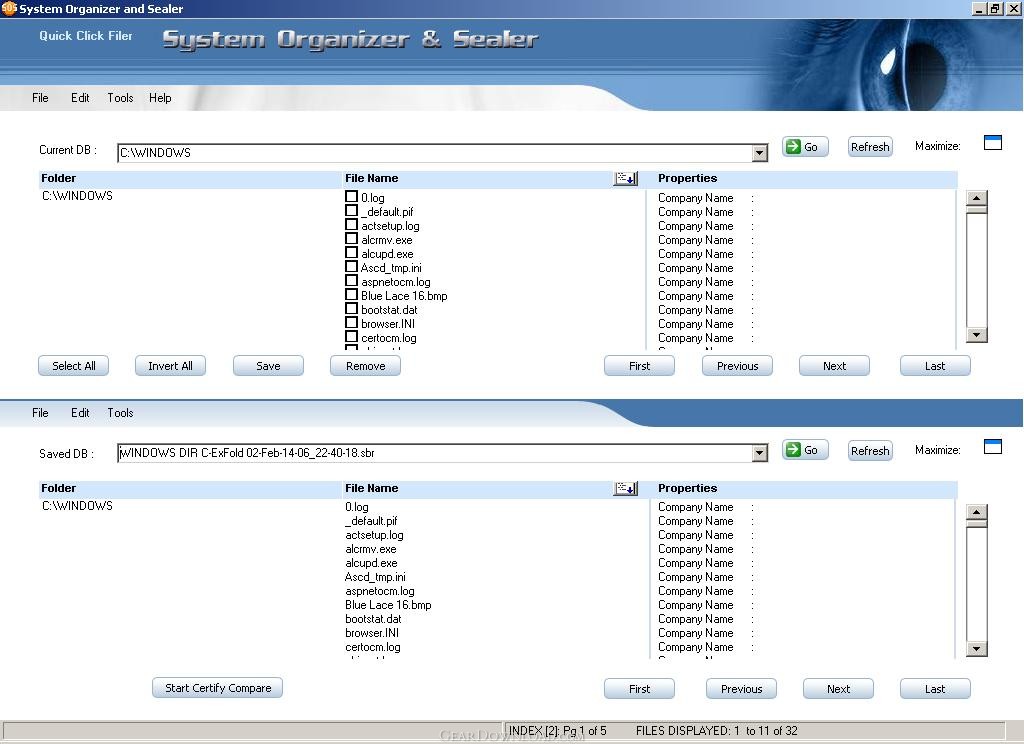Click FILES DISPLAYED status bar text
The image size is (1024, 744).
(x=716, y=730)
